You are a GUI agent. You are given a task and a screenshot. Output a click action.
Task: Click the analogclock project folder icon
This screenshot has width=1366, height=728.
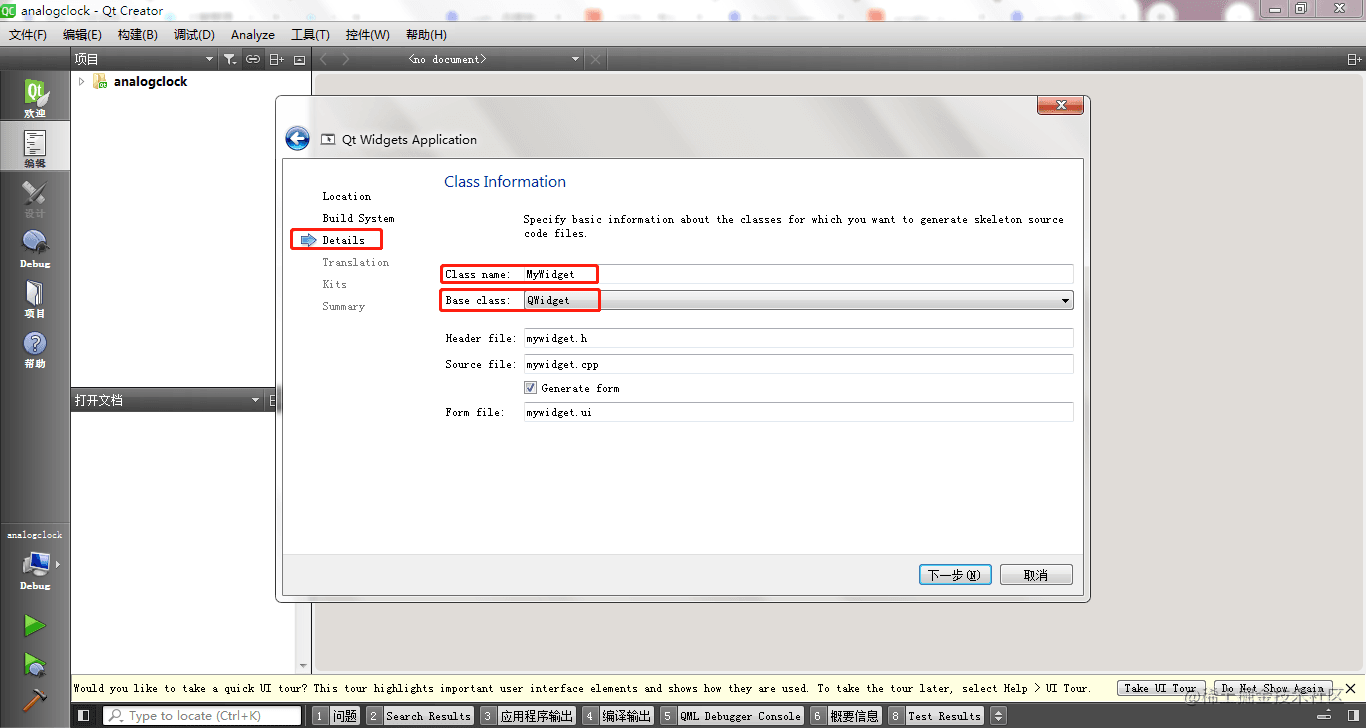click(100, 81)
